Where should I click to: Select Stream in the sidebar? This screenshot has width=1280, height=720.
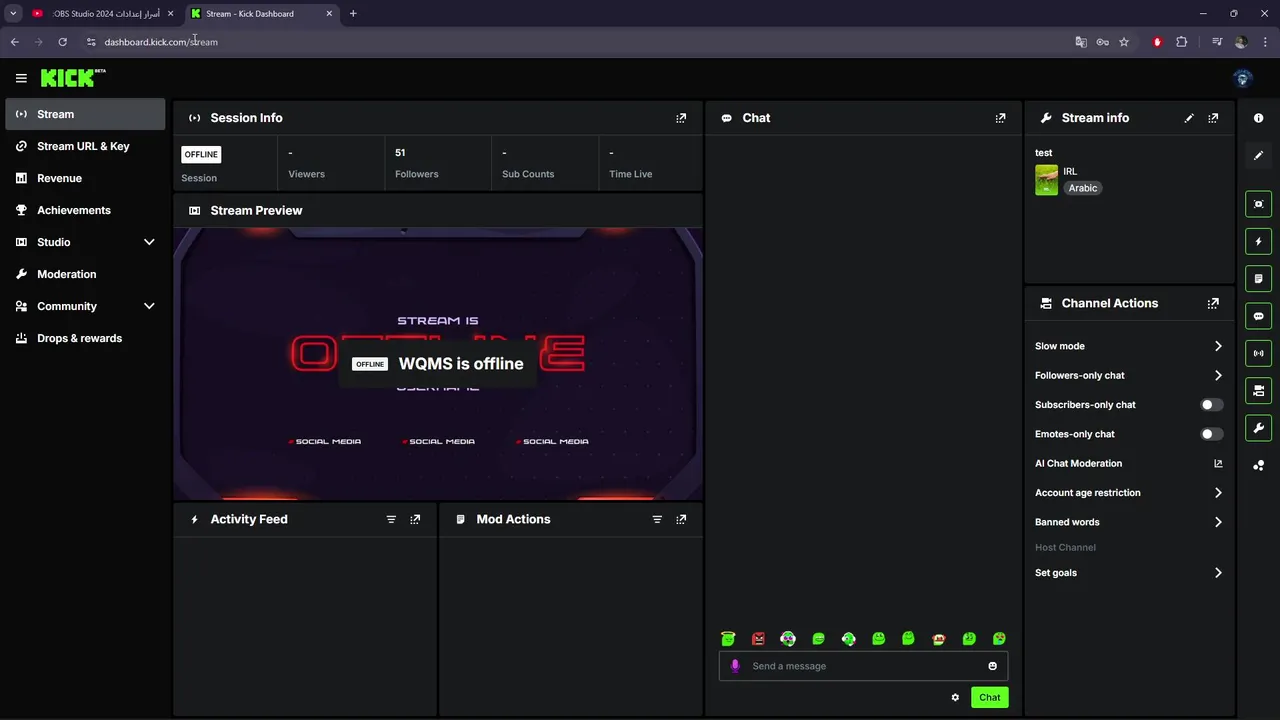click(x=85, y=114)
